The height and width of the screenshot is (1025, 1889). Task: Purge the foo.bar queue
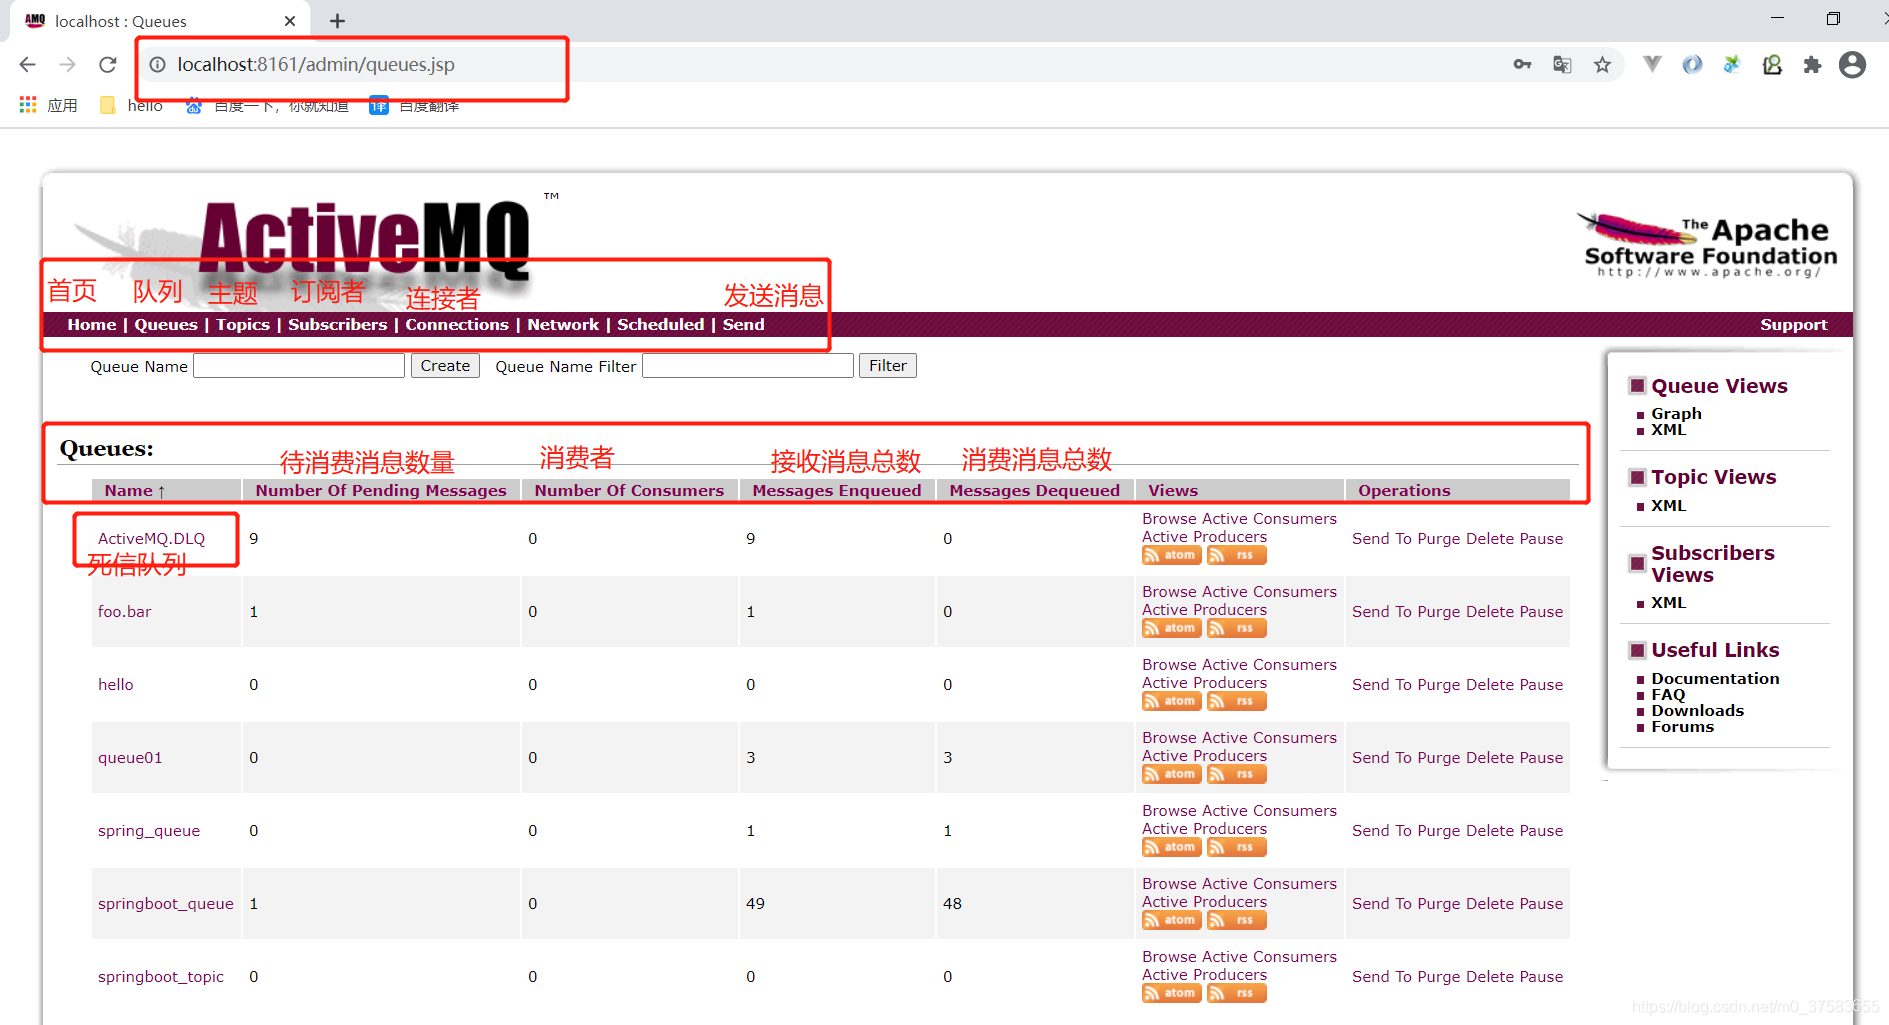[1438, 612]
